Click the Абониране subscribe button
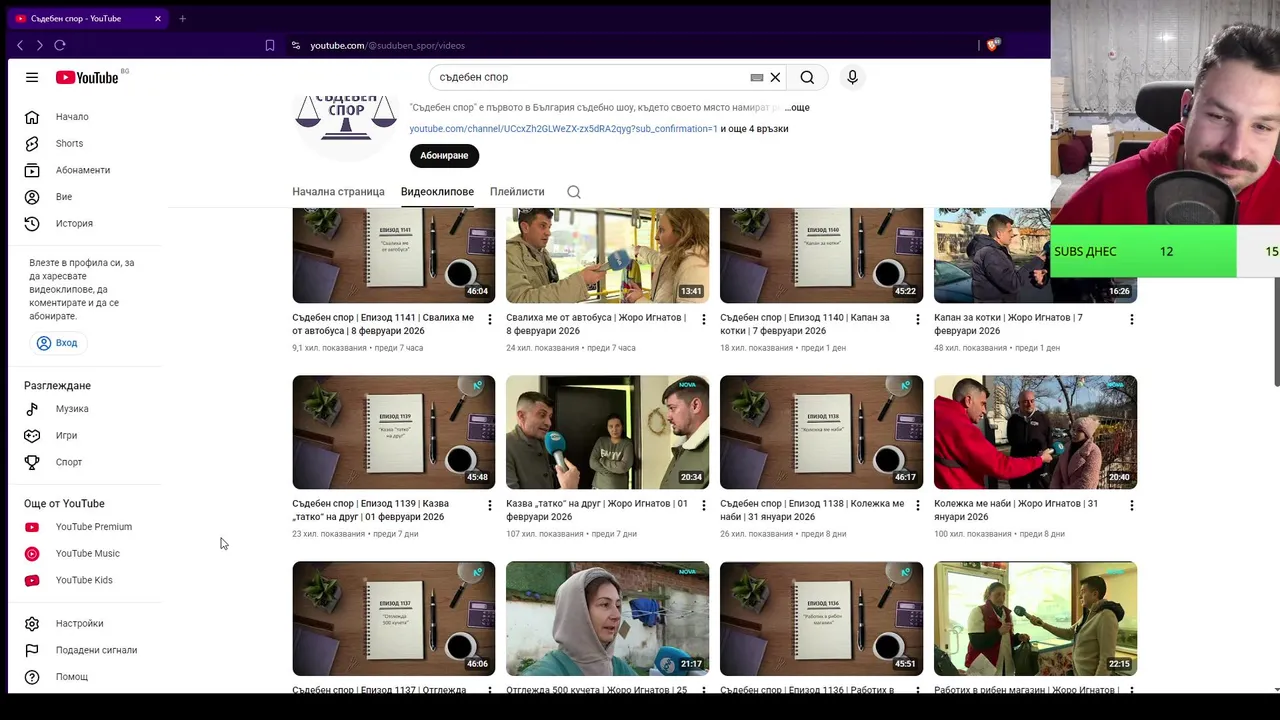The height and width of the screenshot is (720, 1280). coord(444,156)
